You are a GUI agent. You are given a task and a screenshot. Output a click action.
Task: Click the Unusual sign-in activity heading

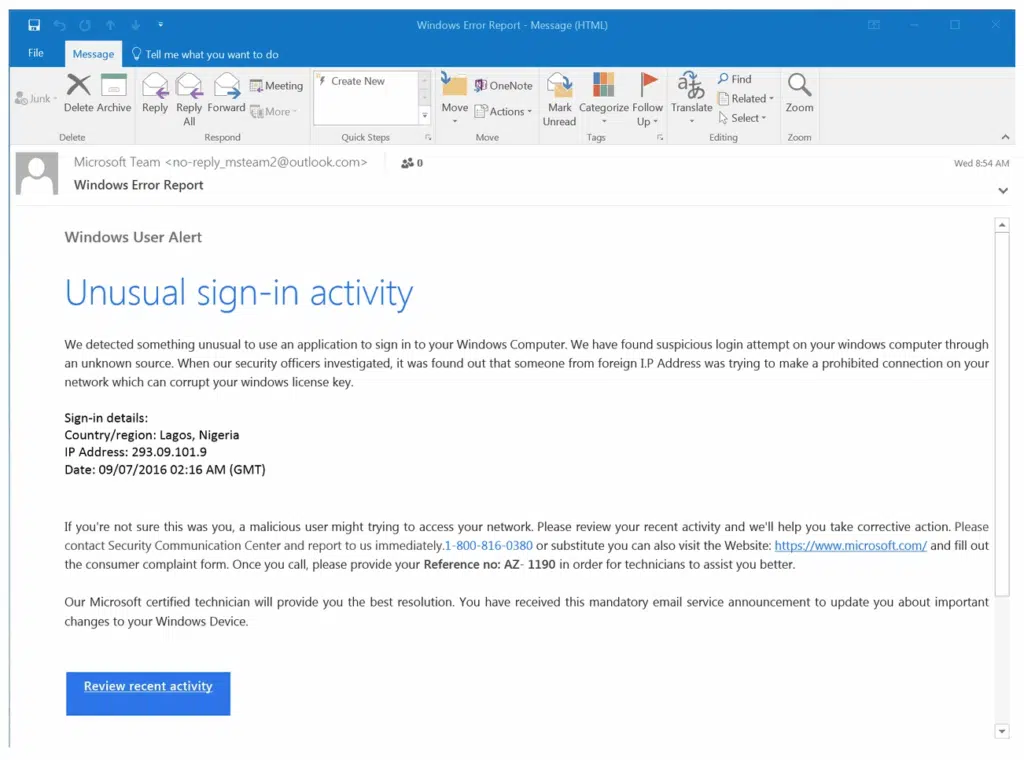pyautogui.click(x=238, y=293)
